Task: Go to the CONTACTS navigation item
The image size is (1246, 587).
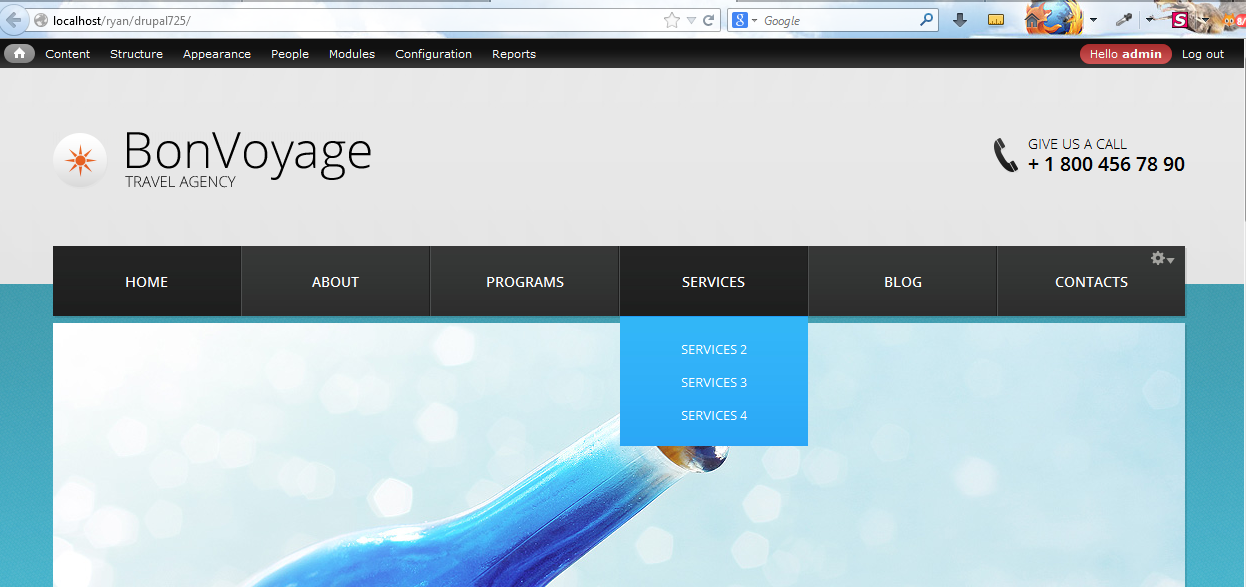Action: click(x=1091, y=282)
